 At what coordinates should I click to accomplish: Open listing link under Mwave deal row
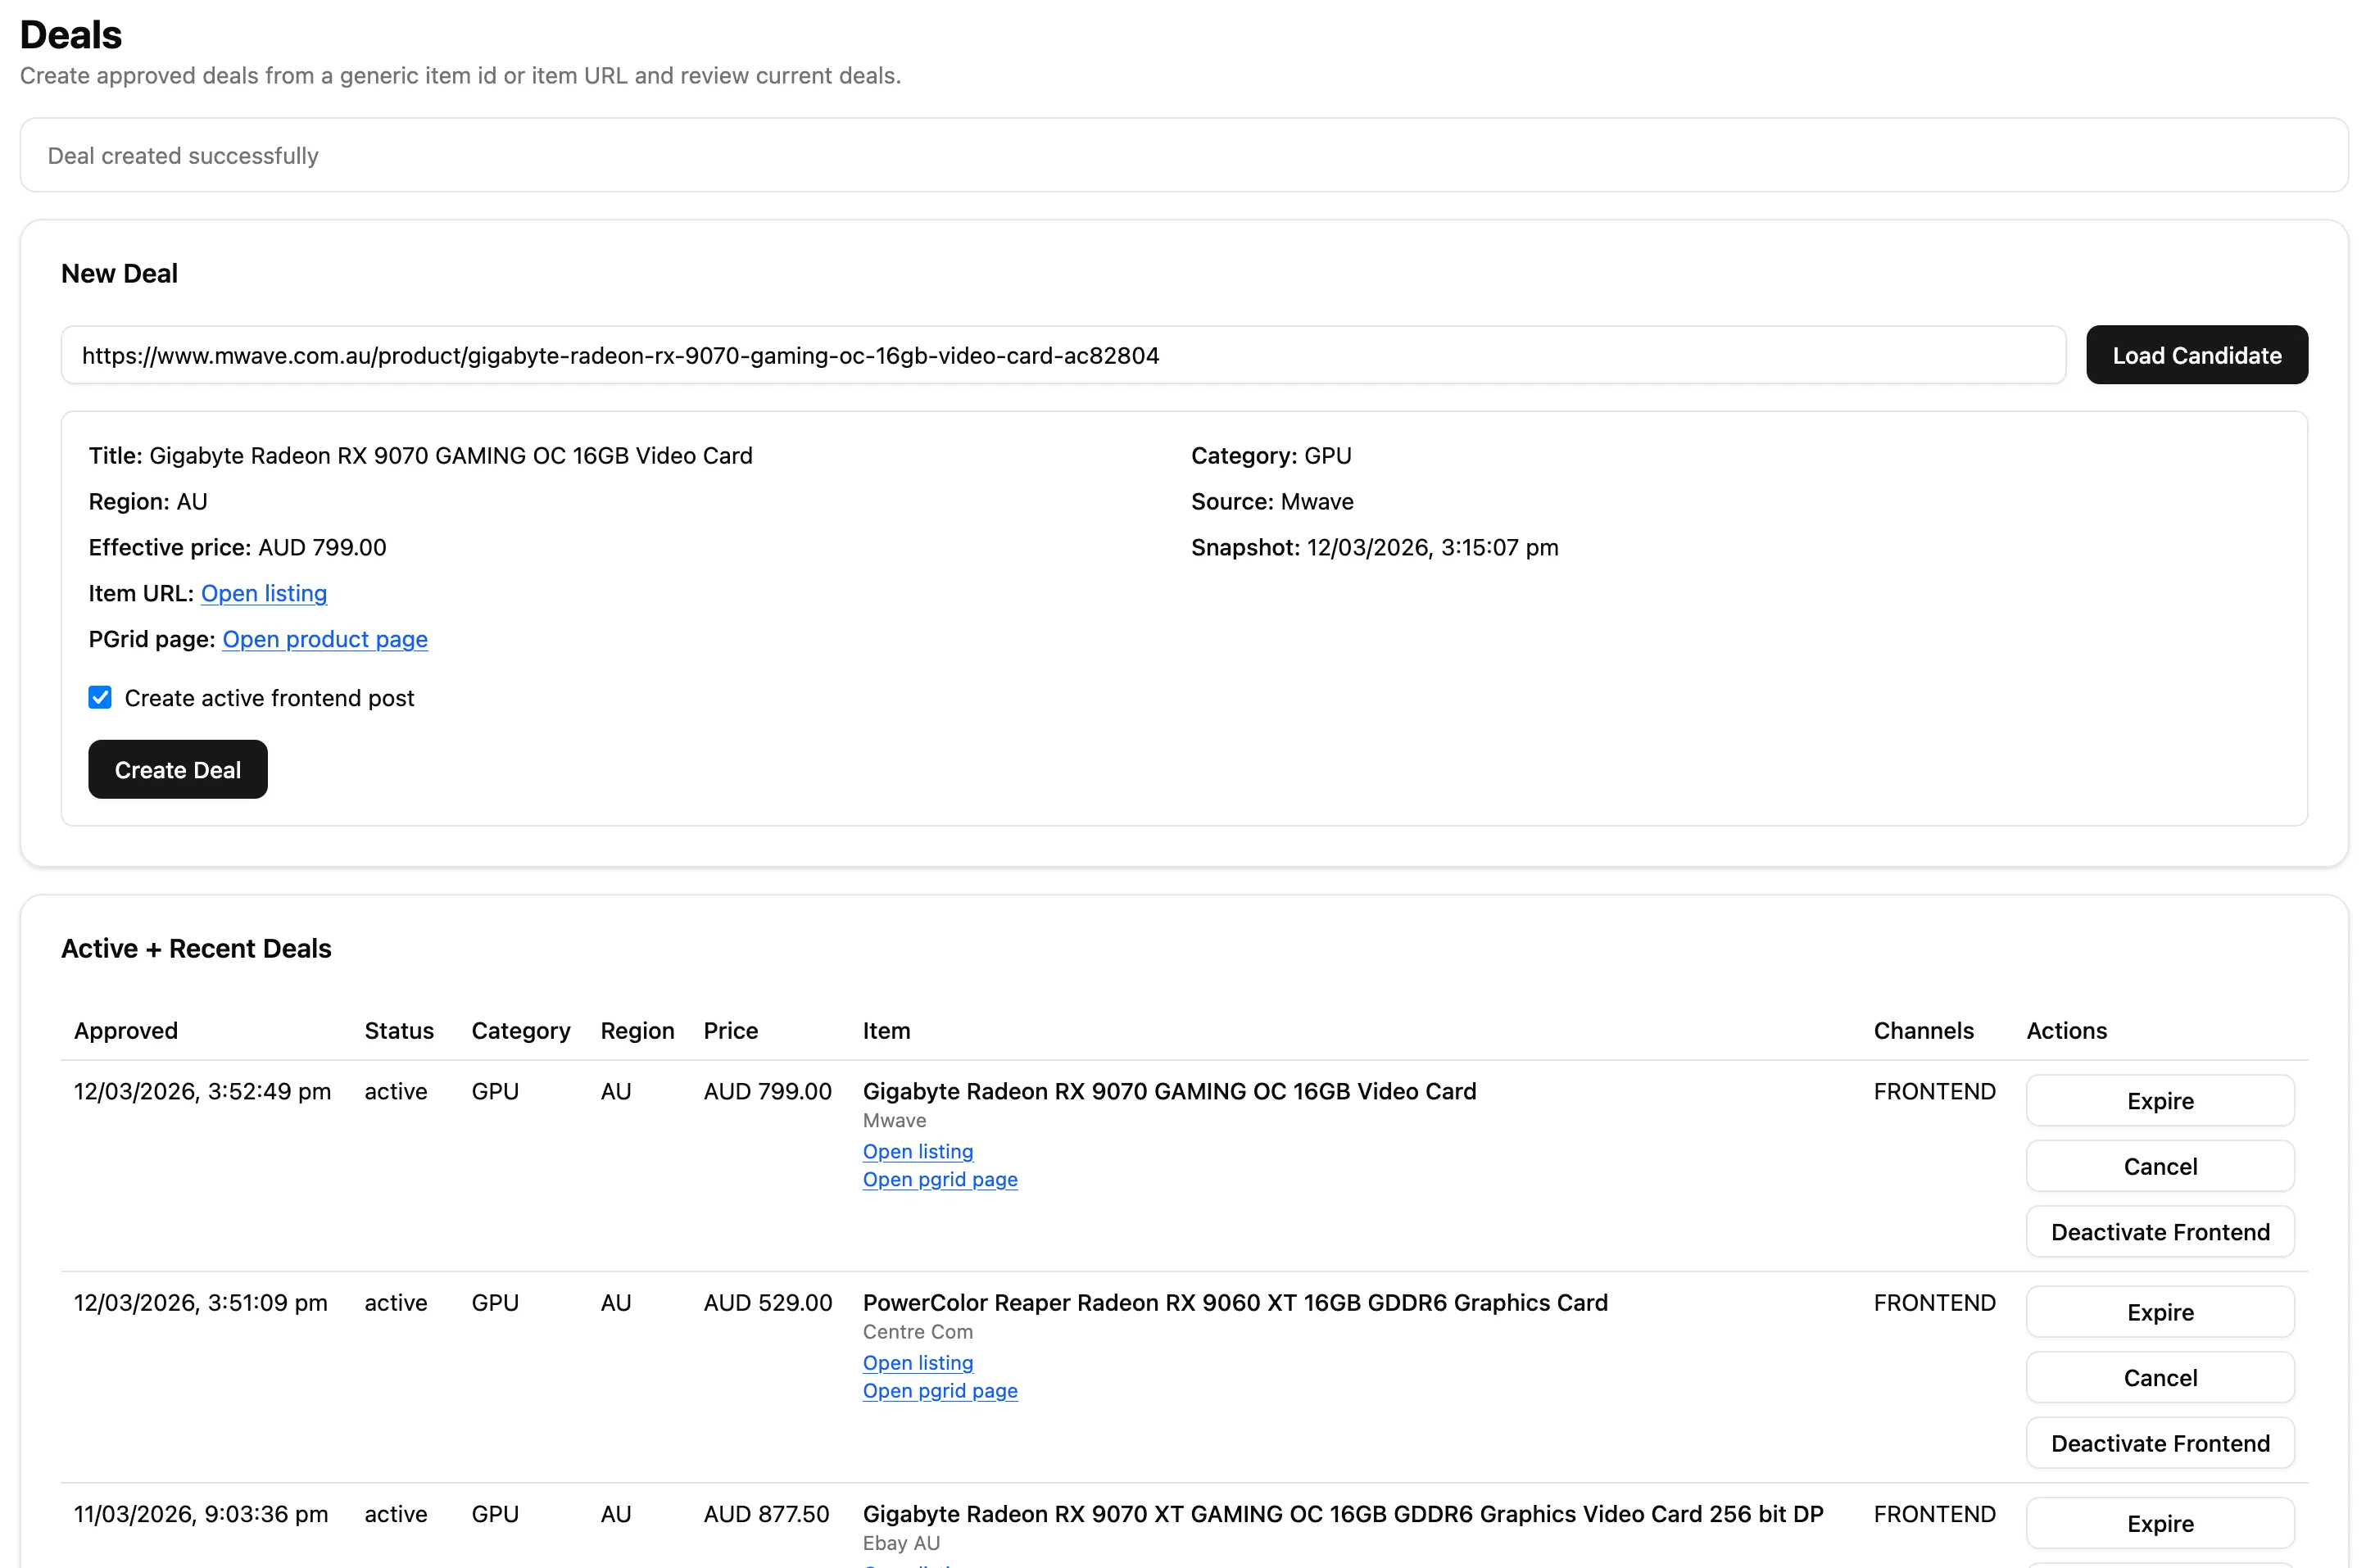(x=917, y=1151)
